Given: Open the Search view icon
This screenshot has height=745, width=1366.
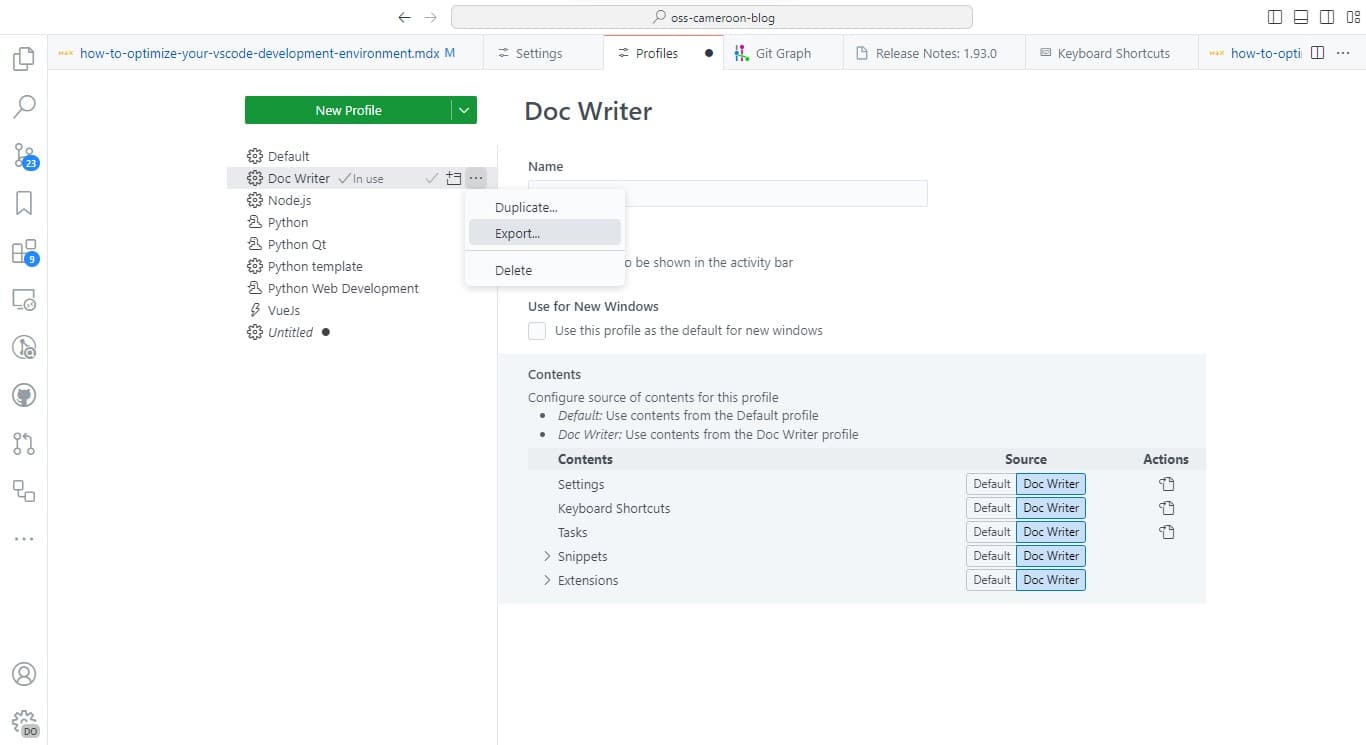Looking at the screenshot, I should coord(24,106).
